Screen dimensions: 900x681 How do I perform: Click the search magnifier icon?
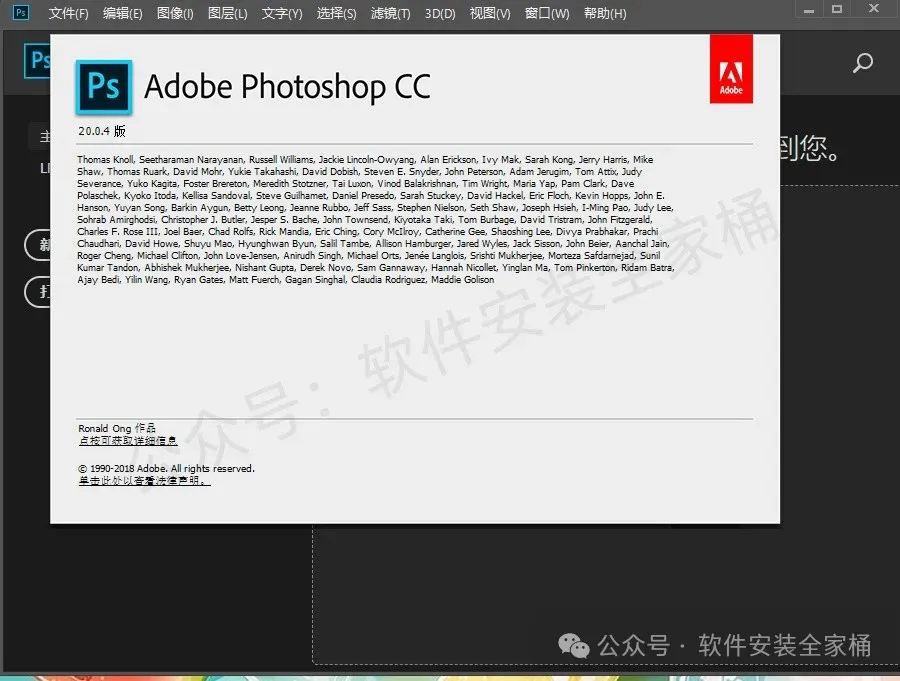(x=863, y=63)
